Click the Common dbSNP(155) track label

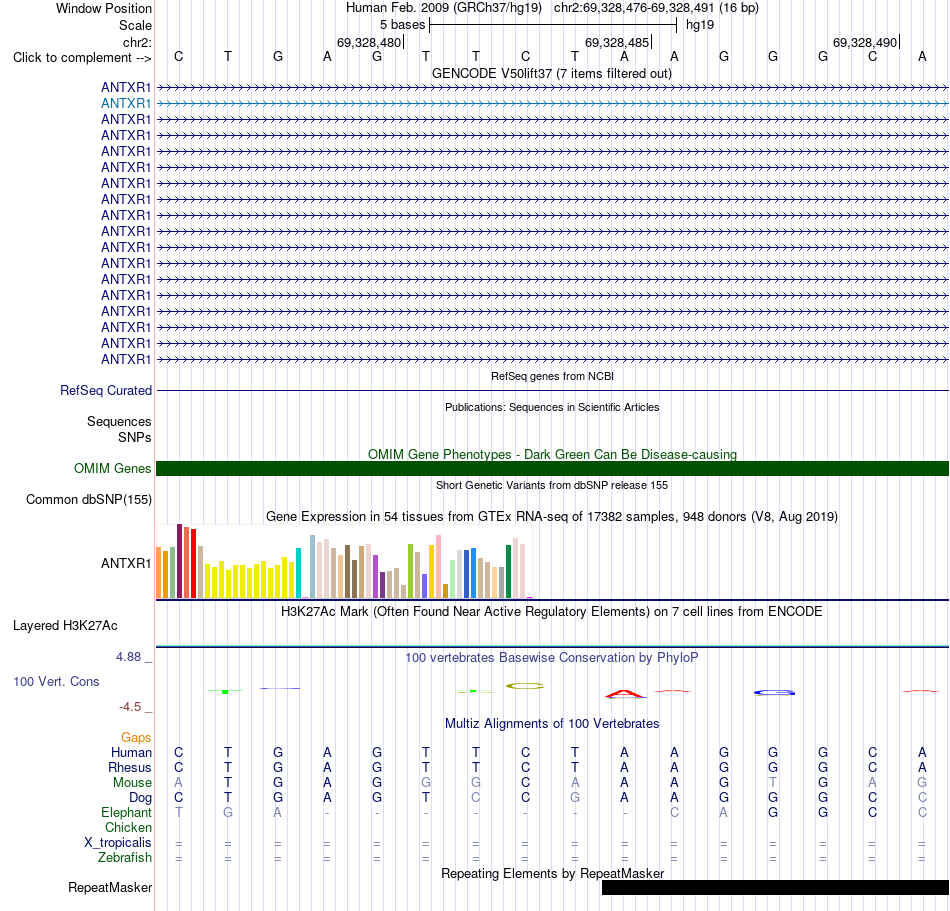tap(88, 500)
